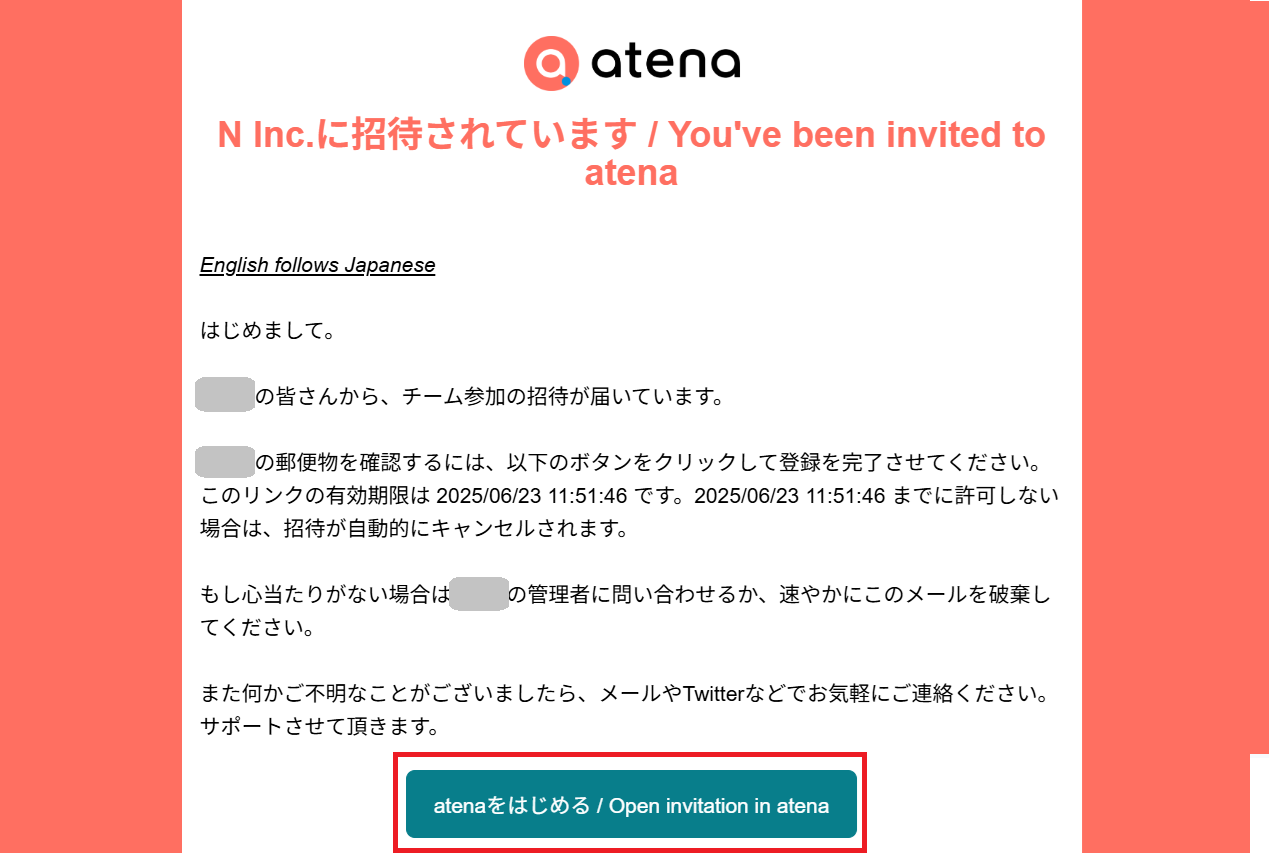Click the grey redacted box before の皆さんから
This screenshot has height=853, width=1269.
coord(225,396)
